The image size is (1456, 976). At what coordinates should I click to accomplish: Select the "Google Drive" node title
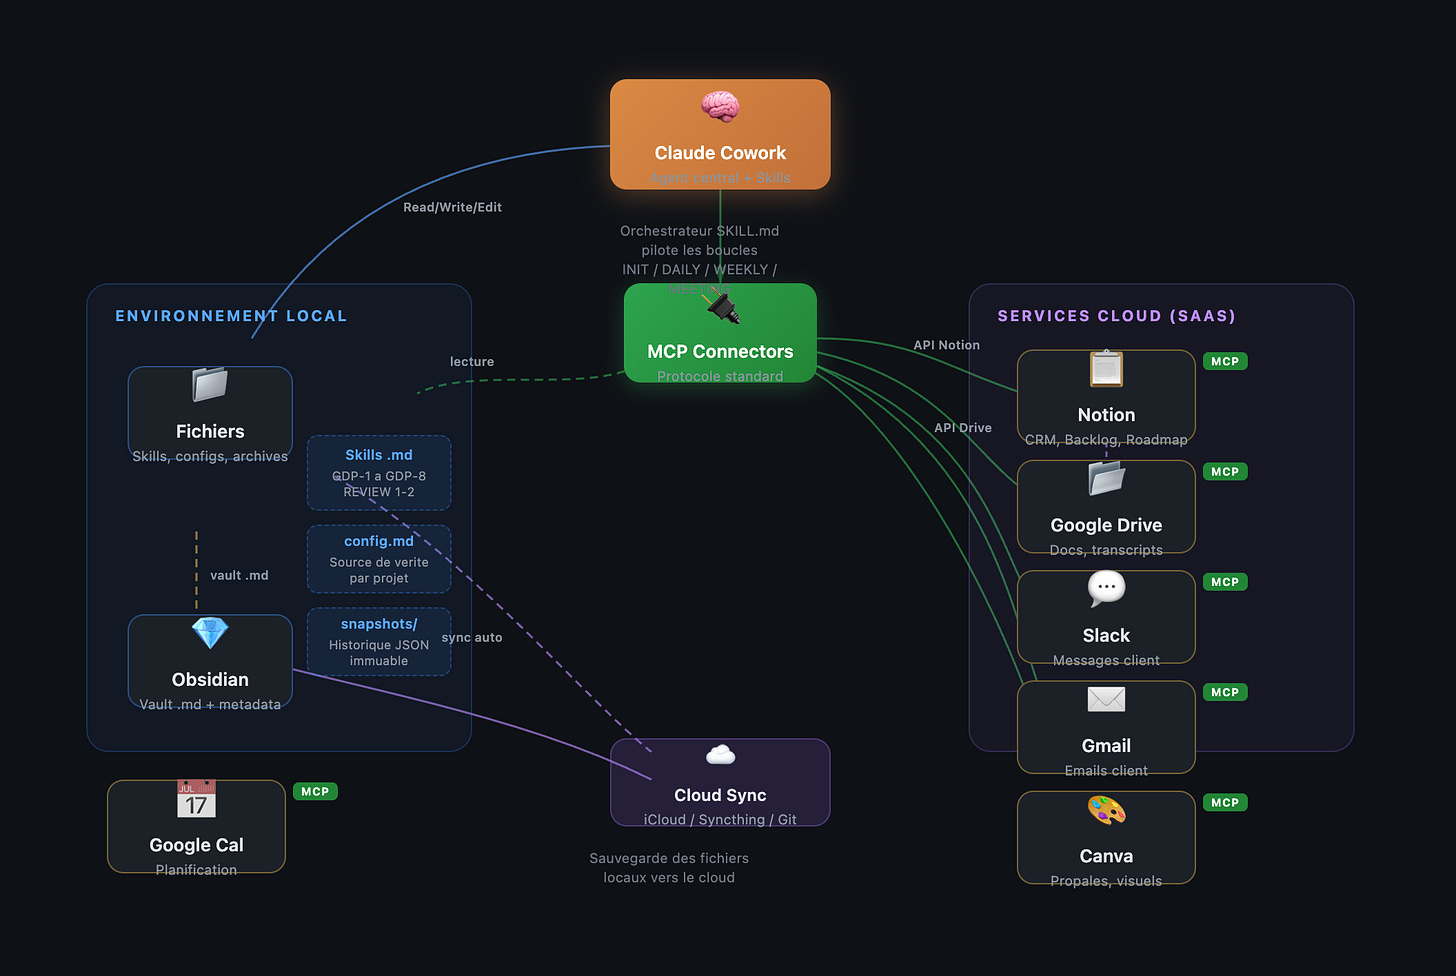(x=1106, y=525)
